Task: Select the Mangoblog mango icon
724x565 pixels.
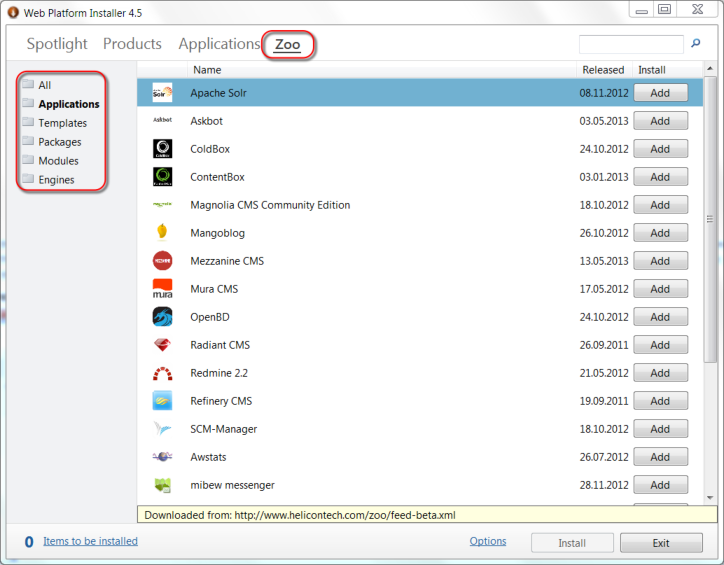Action: tap(162, 233)
